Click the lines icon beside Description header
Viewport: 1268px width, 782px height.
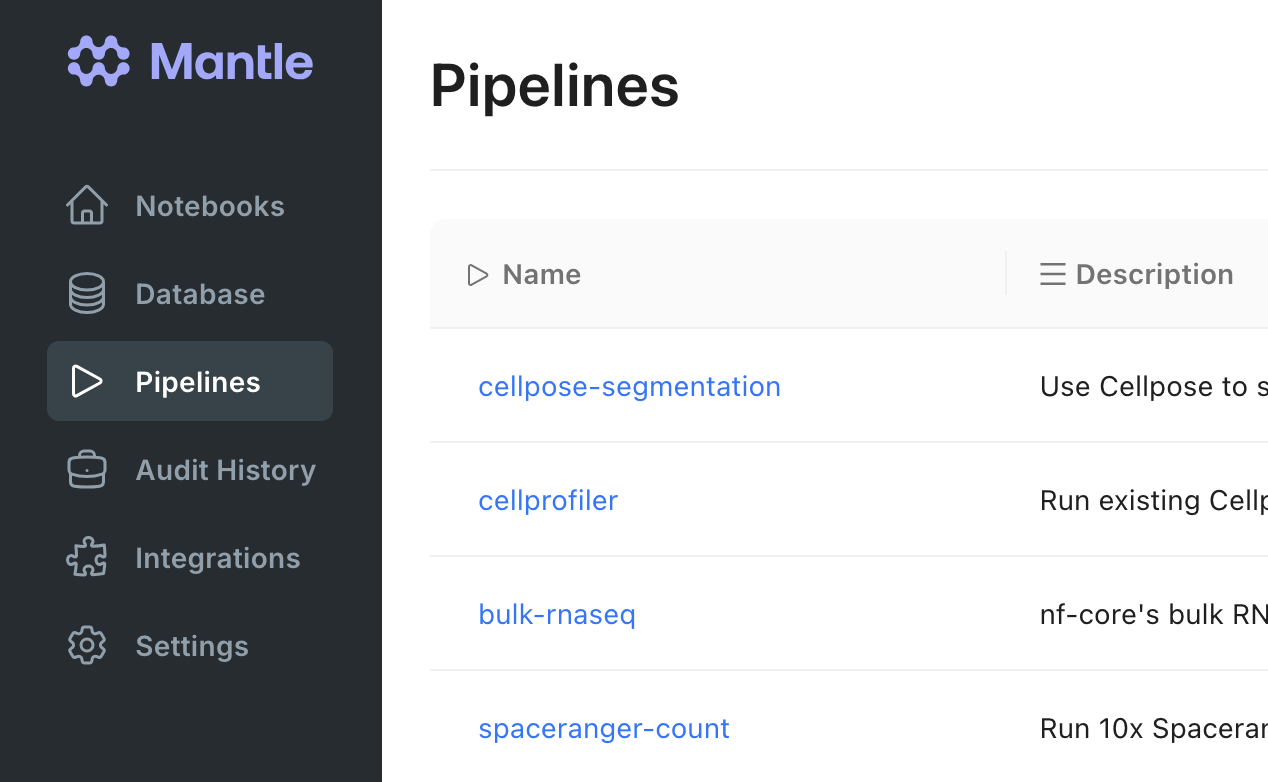click(1052, 274)
